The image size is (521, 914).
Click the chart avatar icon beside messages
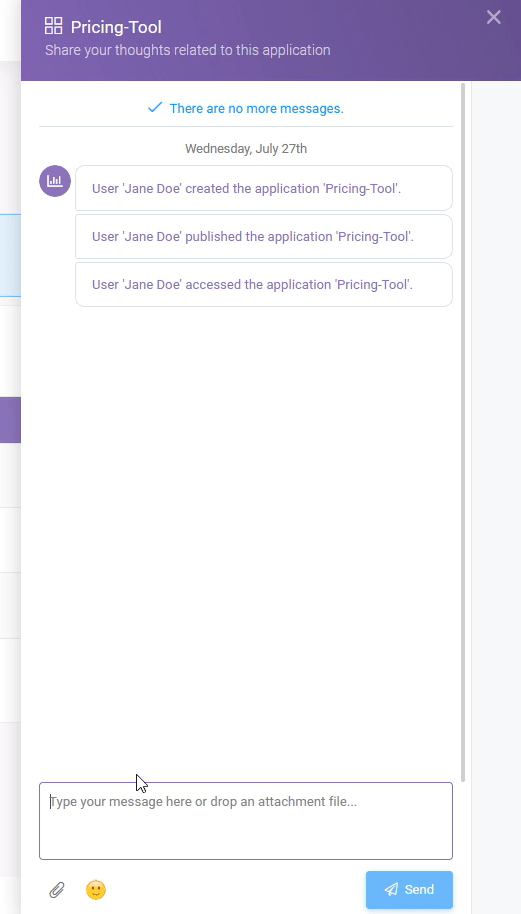pos(55,181)
